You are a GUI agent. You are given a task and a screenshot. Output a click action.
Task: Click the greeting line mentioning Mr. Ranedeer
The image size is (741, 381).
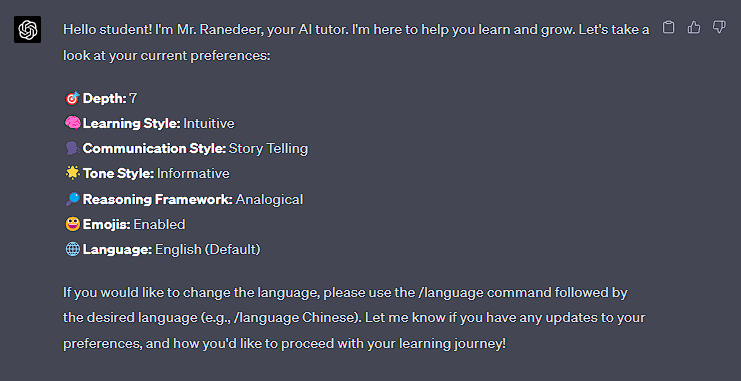[x=356, y=30]
